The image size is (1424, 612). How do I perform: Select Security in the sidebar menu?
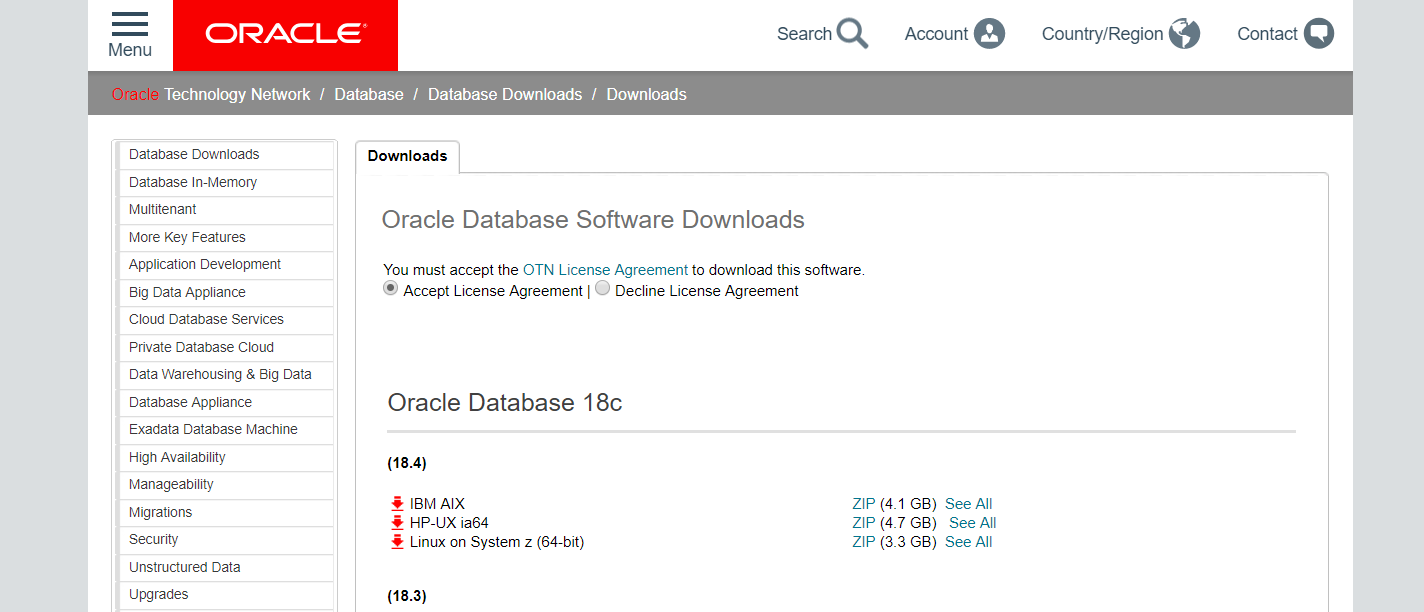(x=153, y=539)
